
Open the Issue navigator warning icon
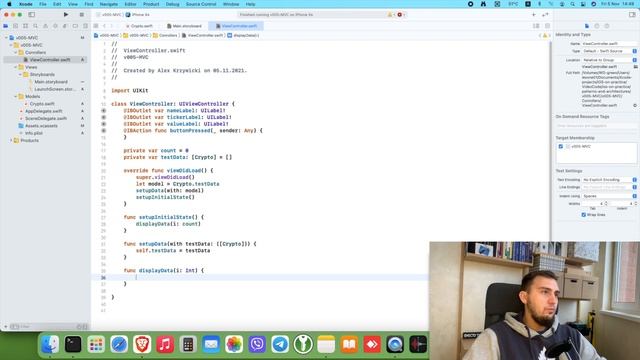point(45,26)
